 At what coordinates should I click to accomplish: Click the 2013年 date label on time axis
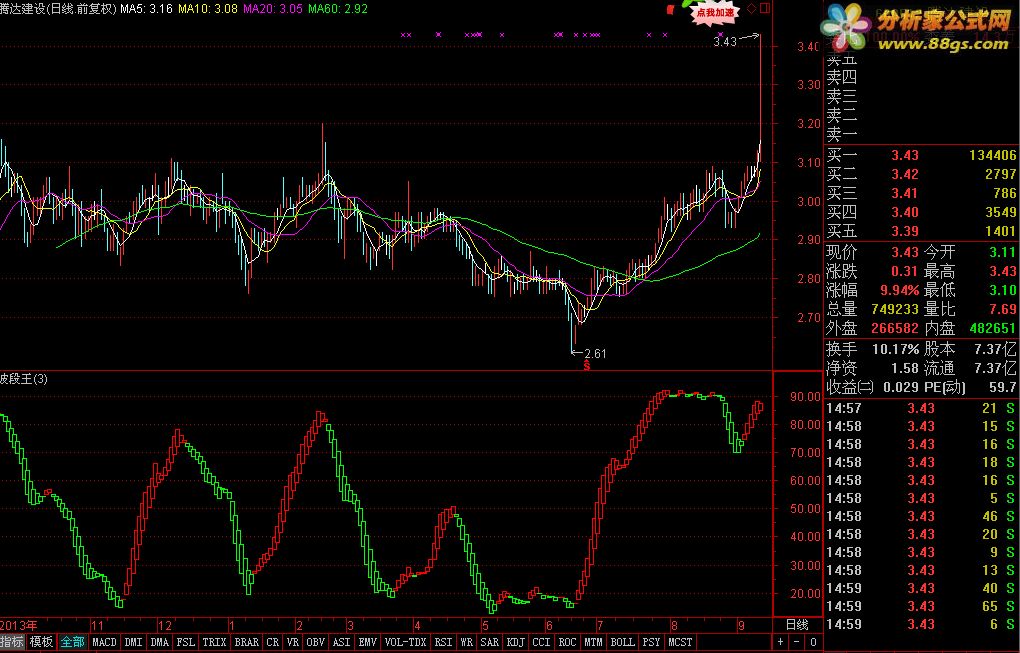pyautogui.click(x=19, y=625)
